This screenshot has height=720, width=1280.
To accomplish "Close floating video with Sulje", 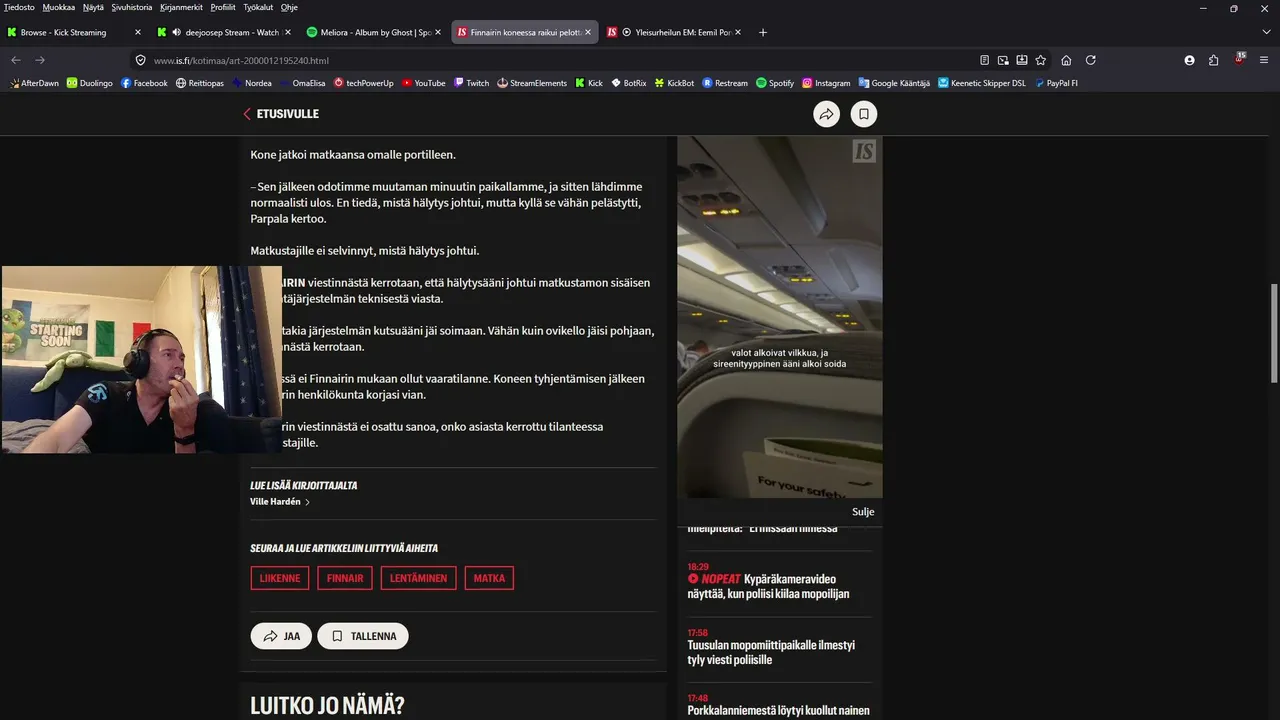I will (x=863, y=512).
